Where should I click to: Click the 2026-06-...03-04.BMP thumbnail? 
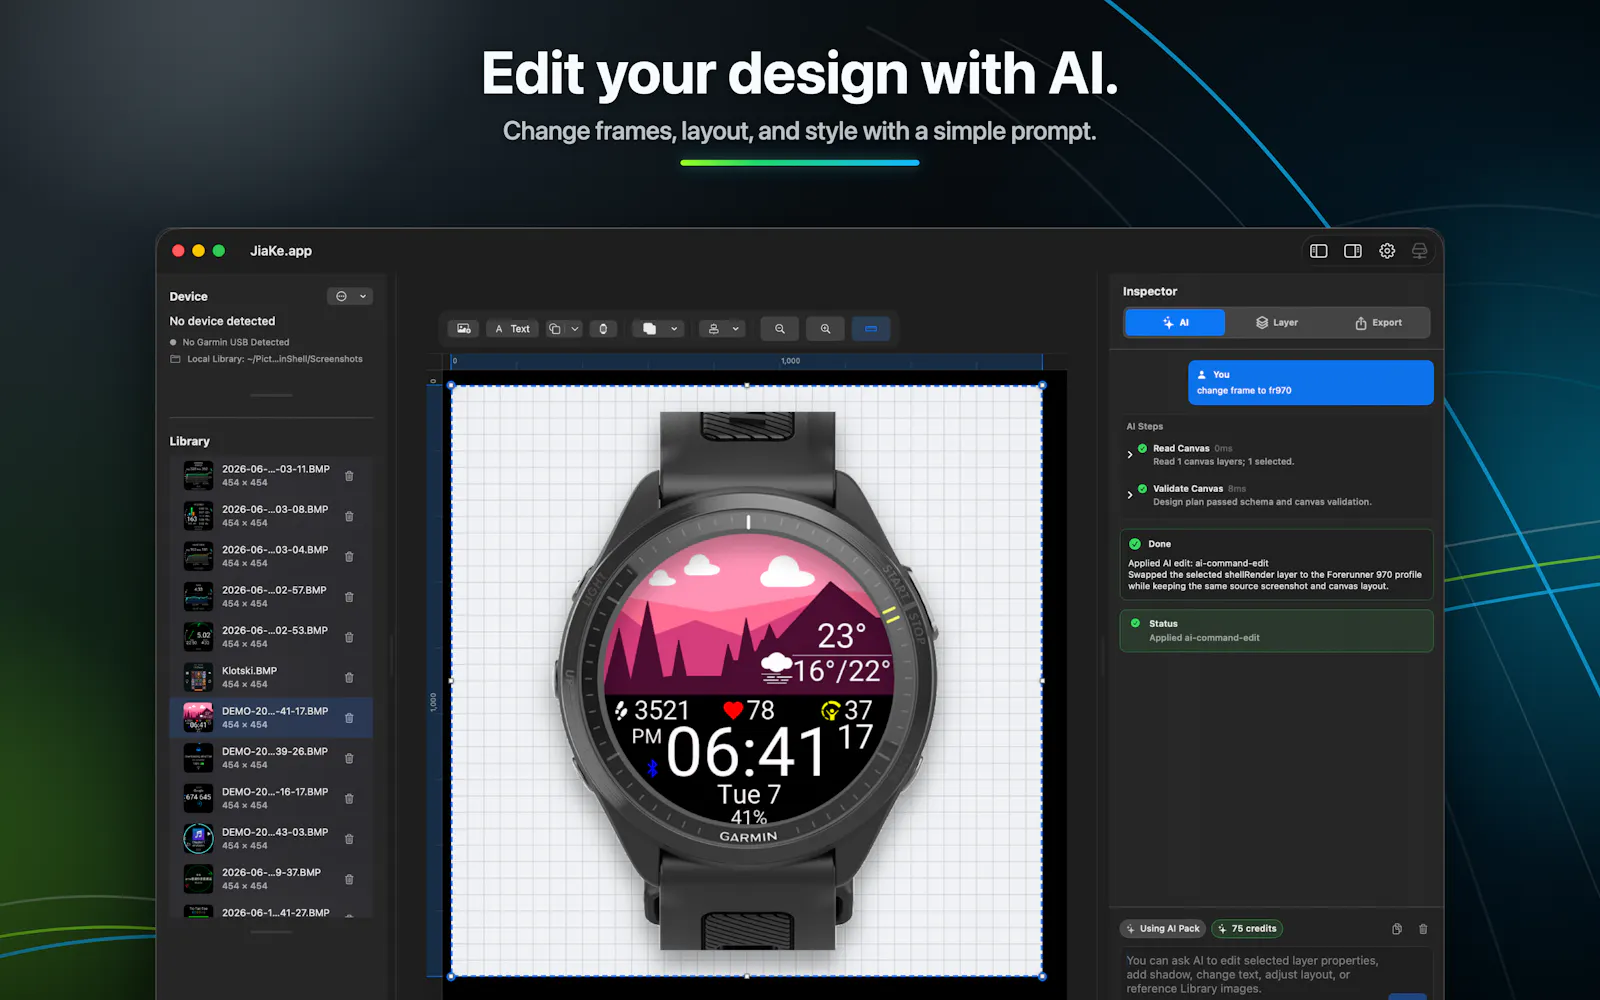pyautogui.click(x=198, y=556)
